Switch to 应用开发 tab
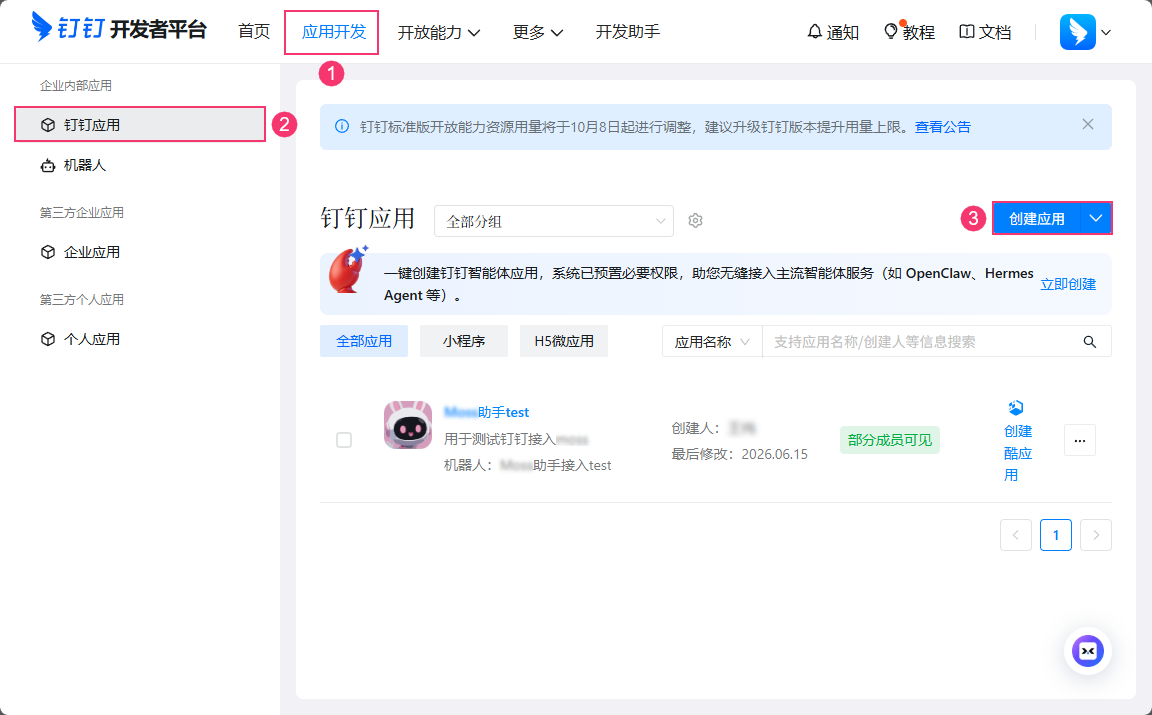 click(x=334, y=32)
